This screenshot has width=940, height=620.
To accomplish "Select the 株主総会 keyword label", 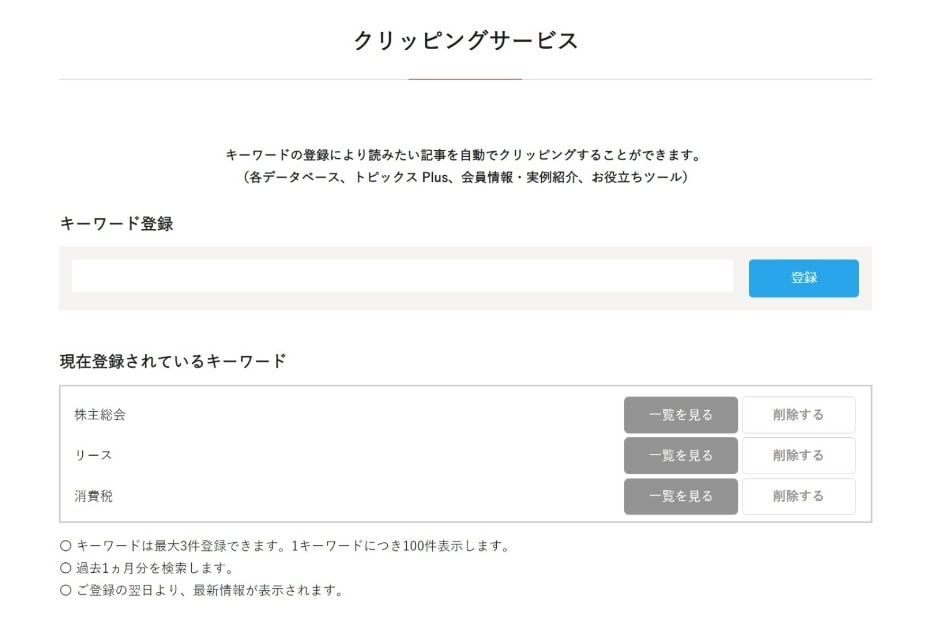I will [x=100, y=415].
